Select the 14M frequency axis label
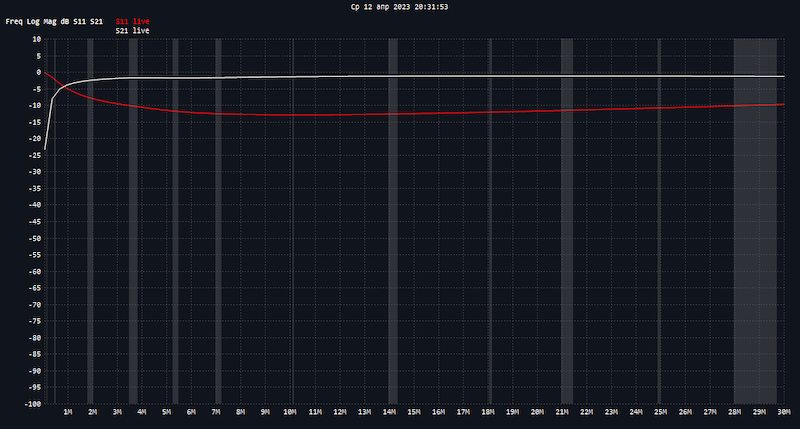The image size is (800, 429). (x=388, y=412)
